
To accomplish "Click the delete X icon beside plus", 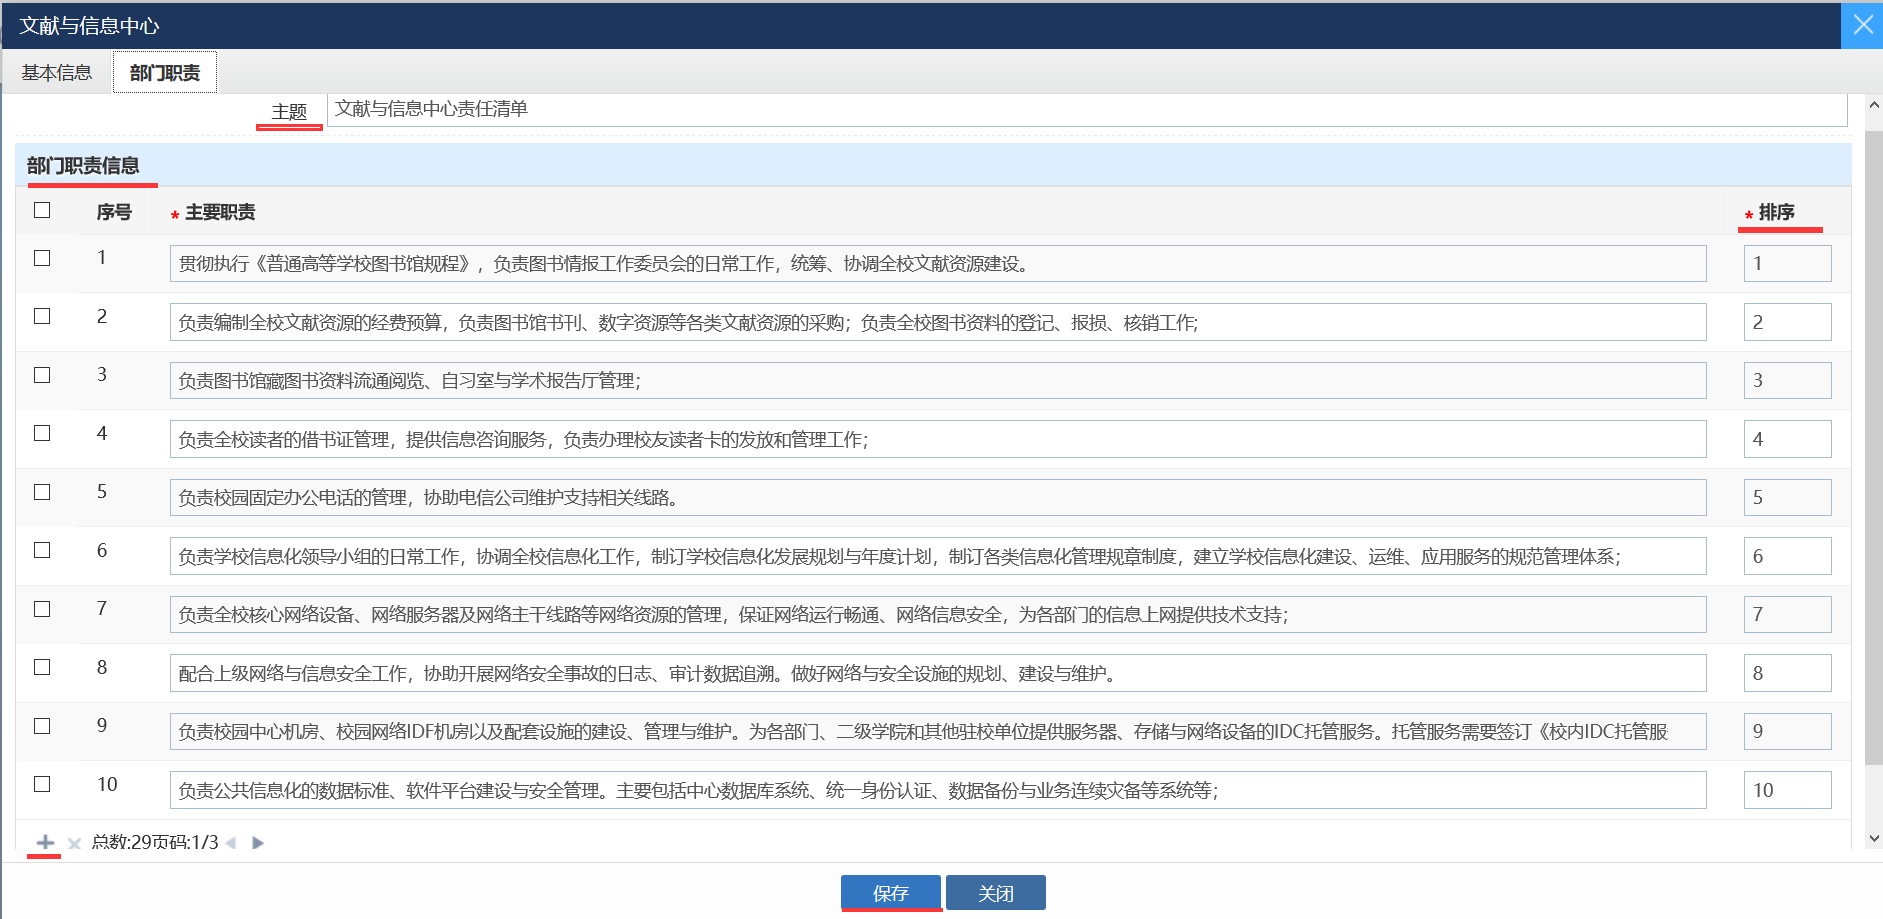I will [74, 843].
